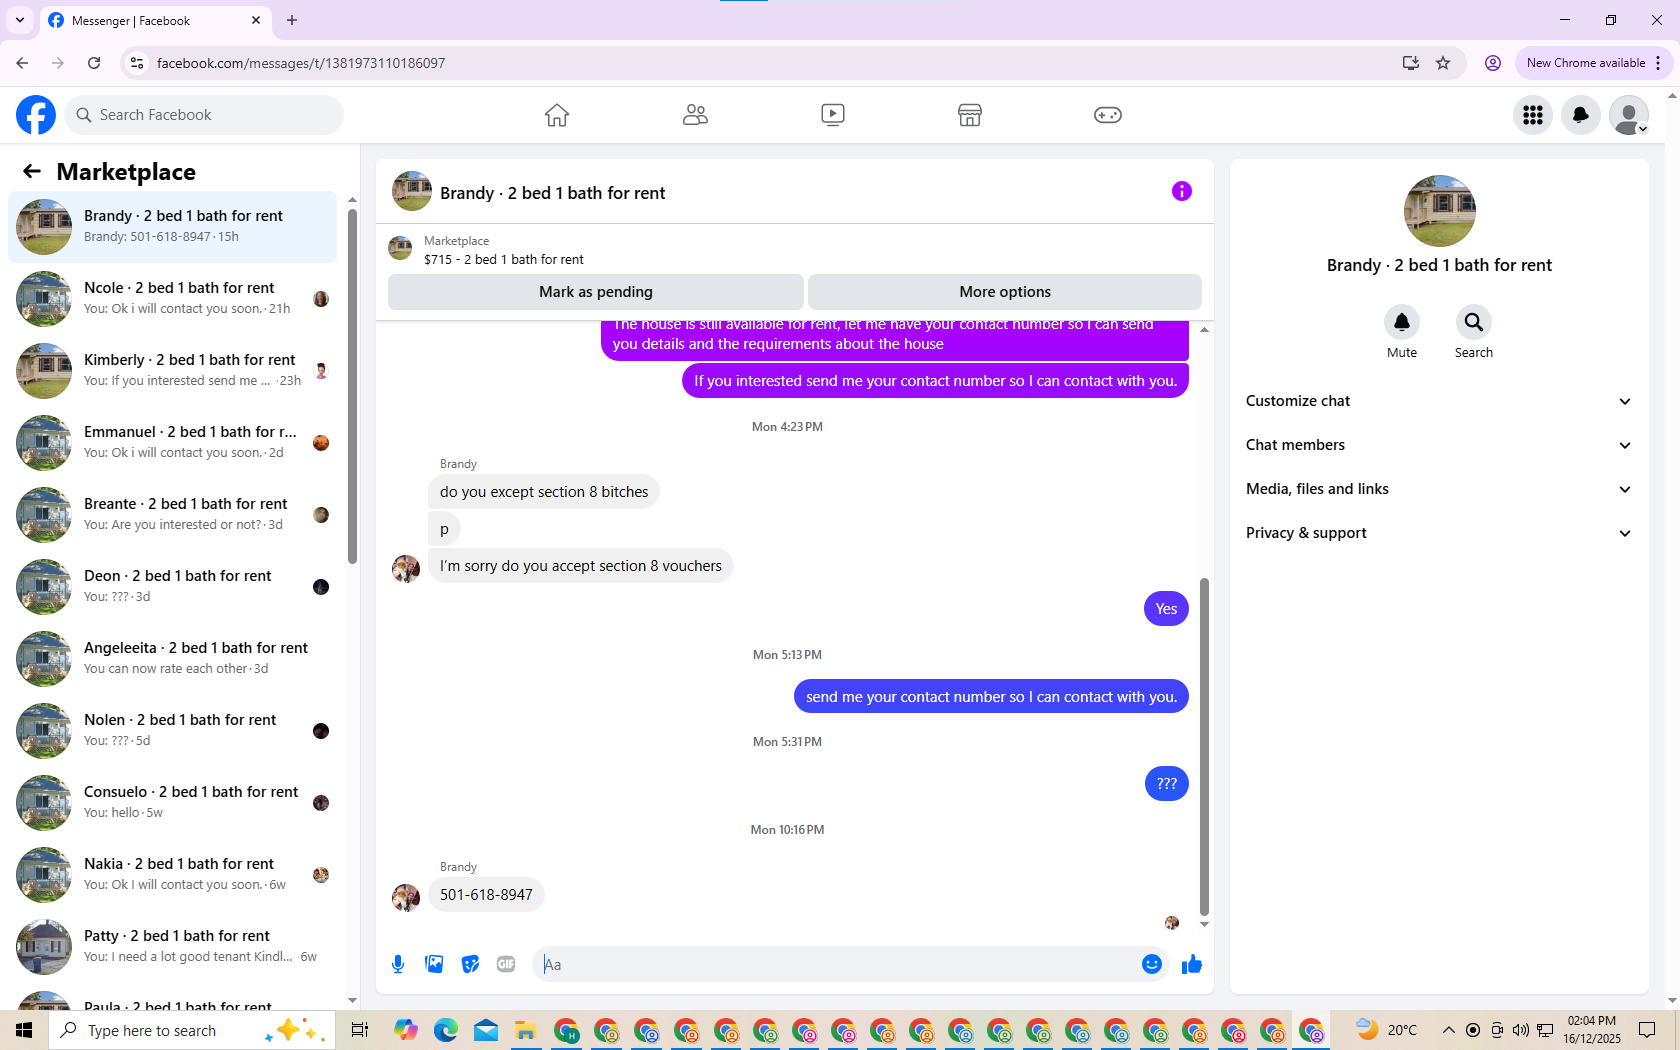This screenshot has width=1680, height=1050.
Task: Open the Nakia conversation
Action: tap(172, 875)
